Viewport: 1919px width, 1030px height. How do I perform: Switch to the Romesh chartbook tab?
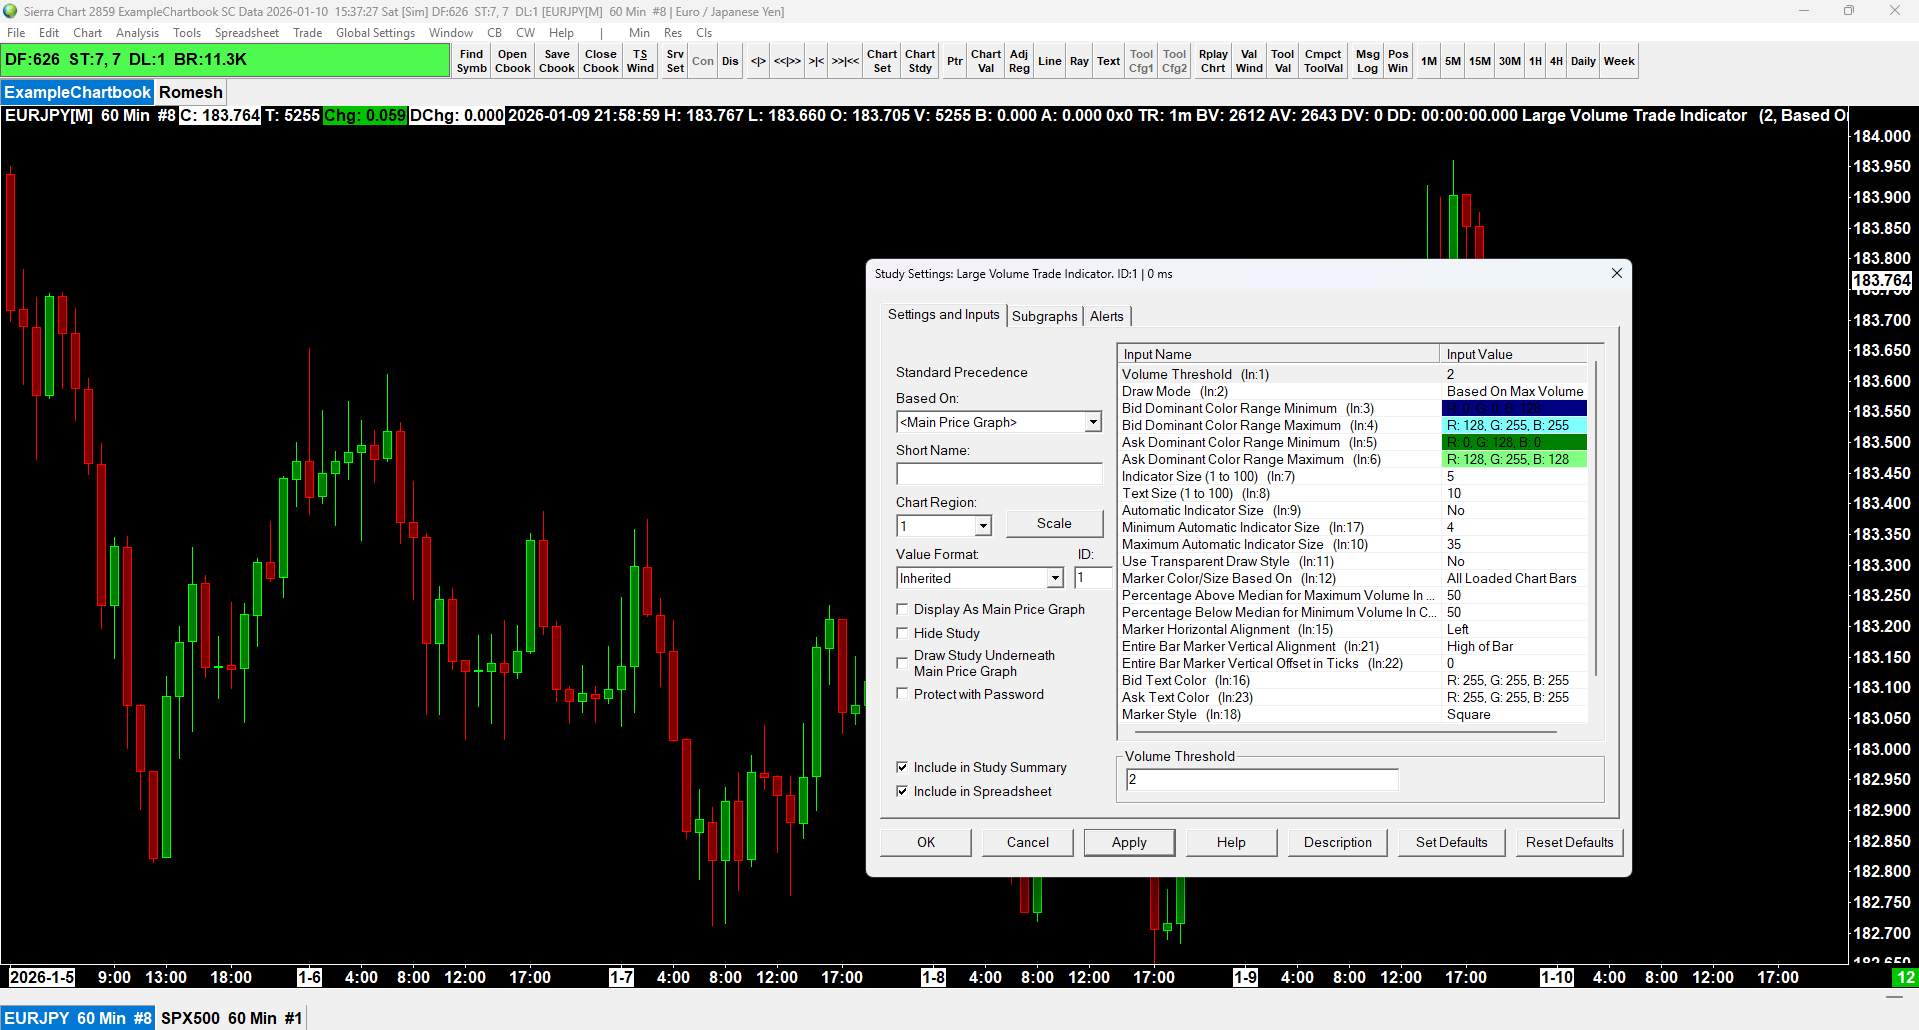click(x=191, y=92)
